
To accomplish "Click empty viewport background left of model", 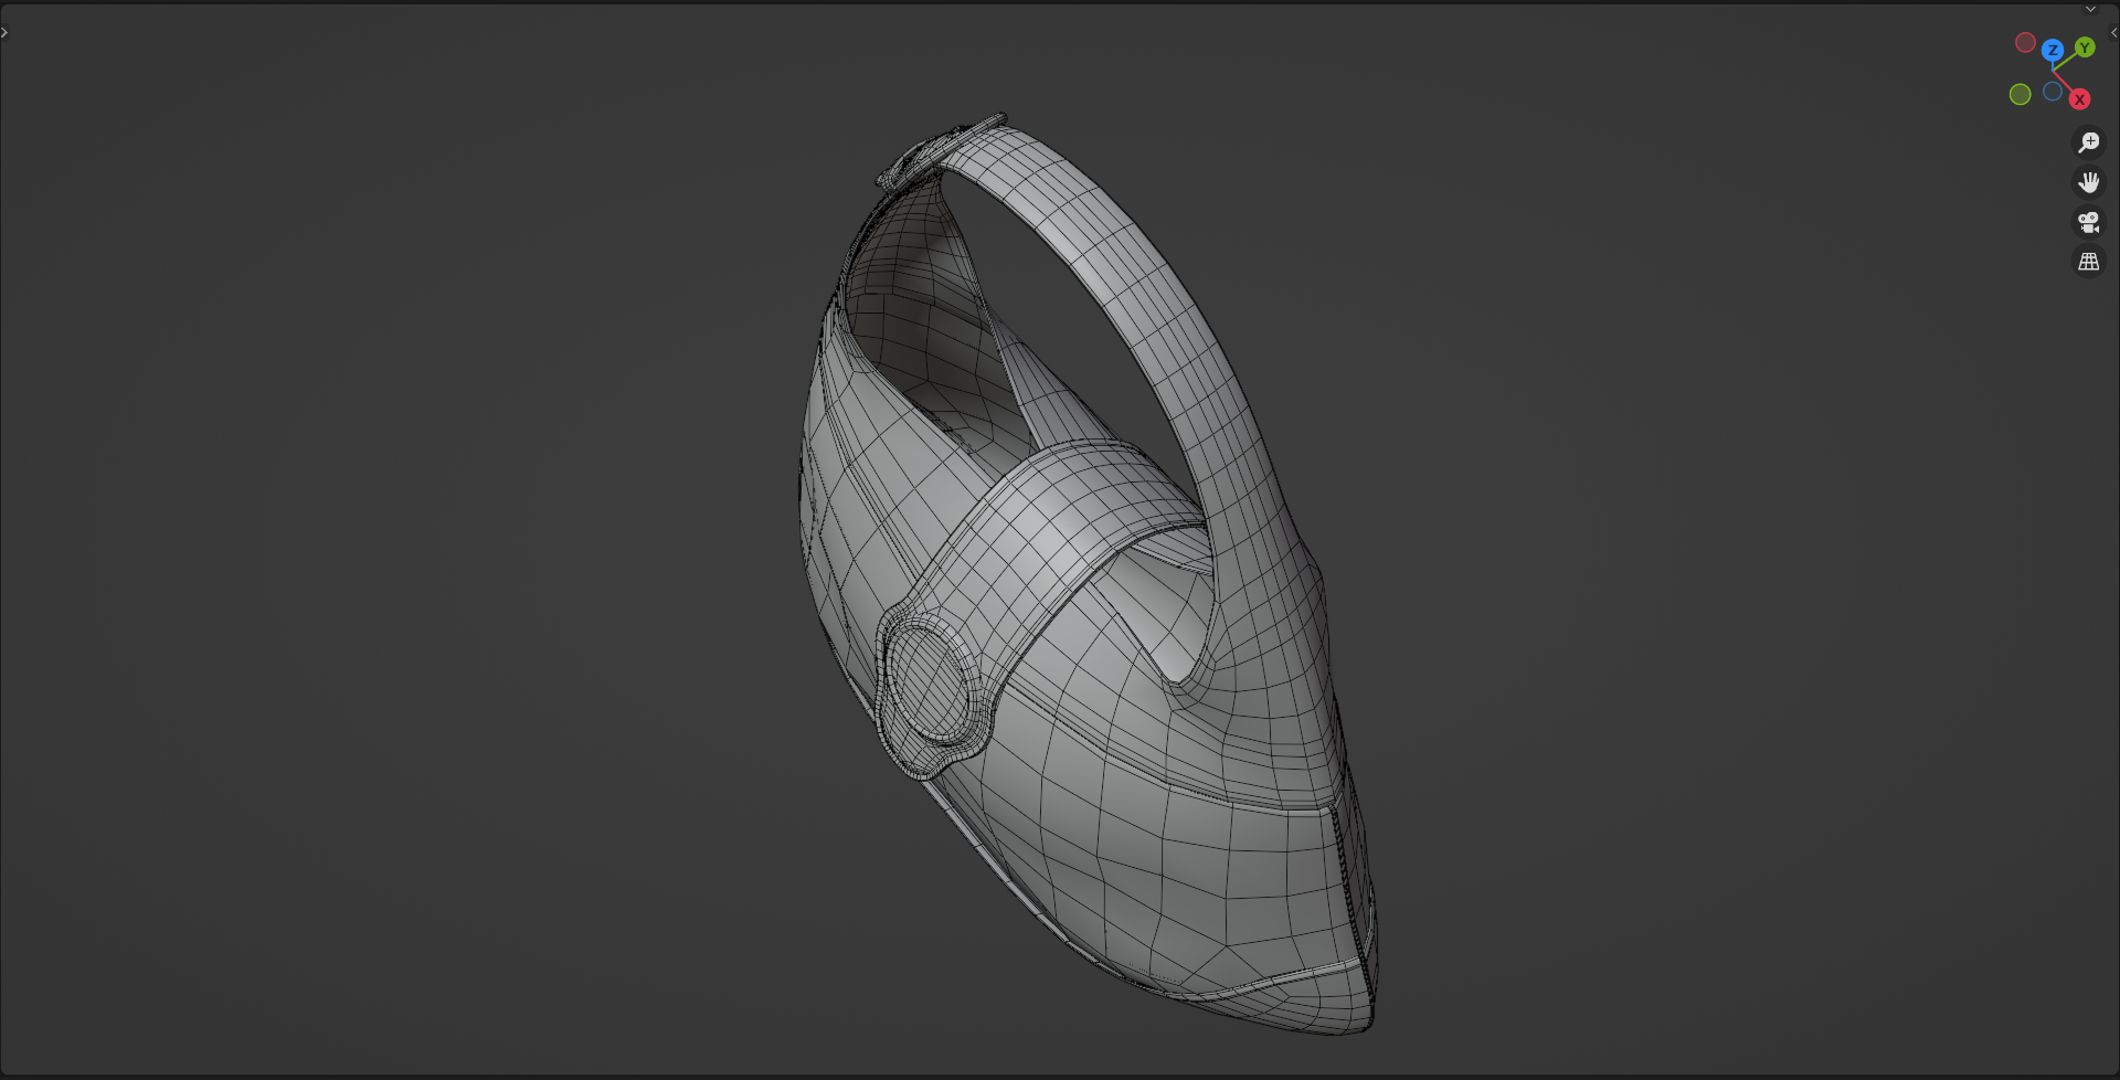I will pyautogui.click(x=400, y=540).
